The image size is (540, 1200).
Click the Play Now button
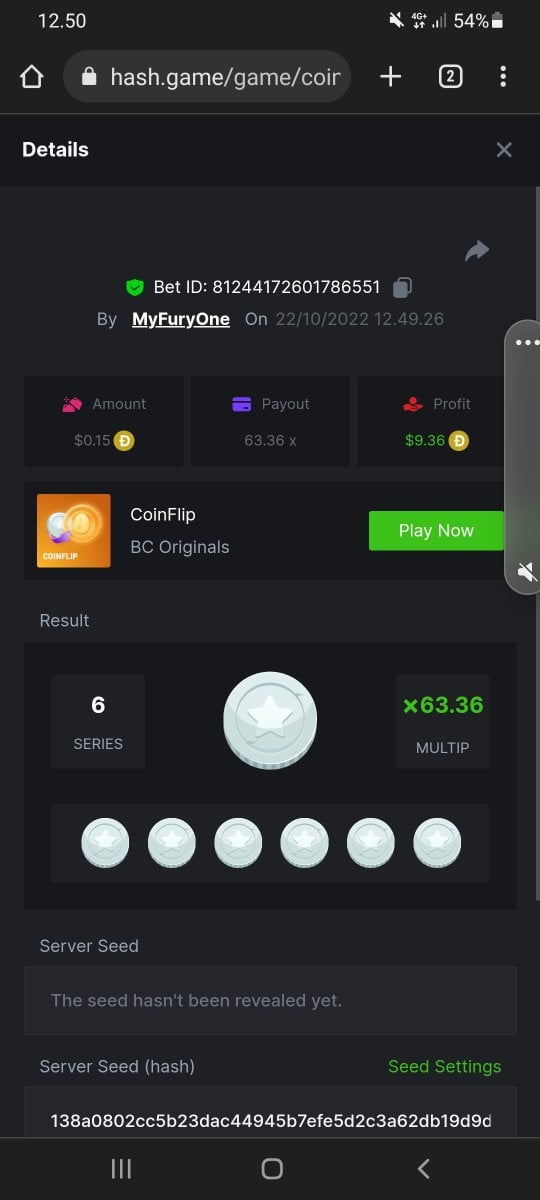[436, 531]
